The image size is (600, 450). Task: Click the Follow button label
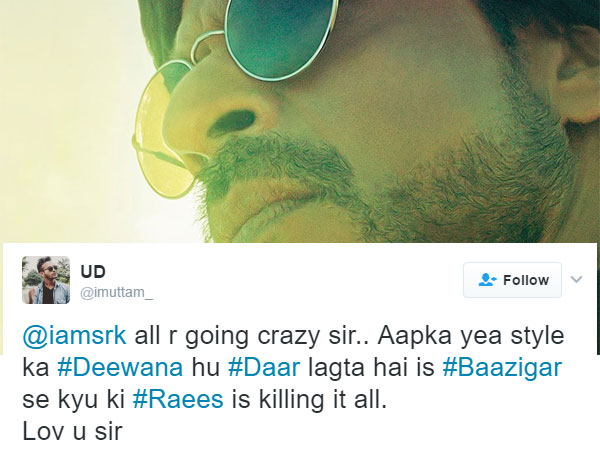coord(526,281)
